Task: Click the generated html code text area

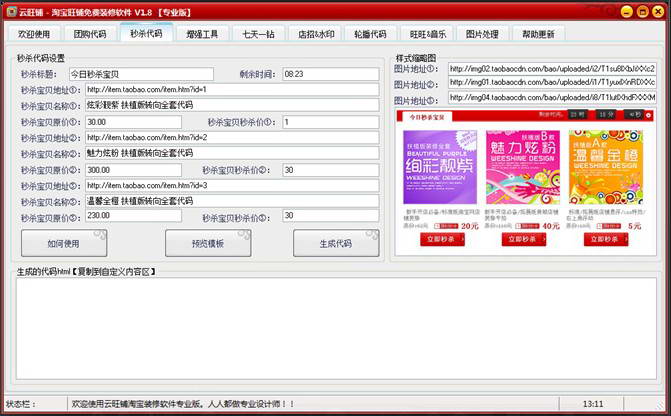Action: [x=336, y=328]
